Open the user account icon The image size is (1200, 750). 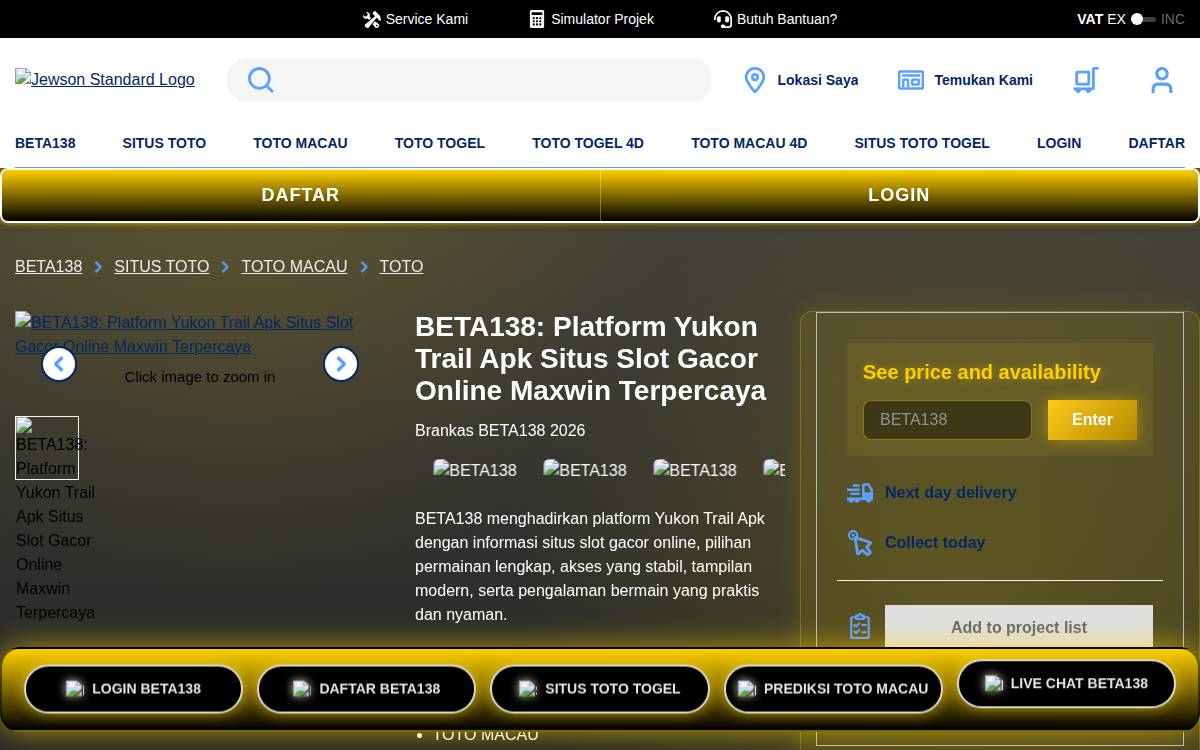point(1161,80)
